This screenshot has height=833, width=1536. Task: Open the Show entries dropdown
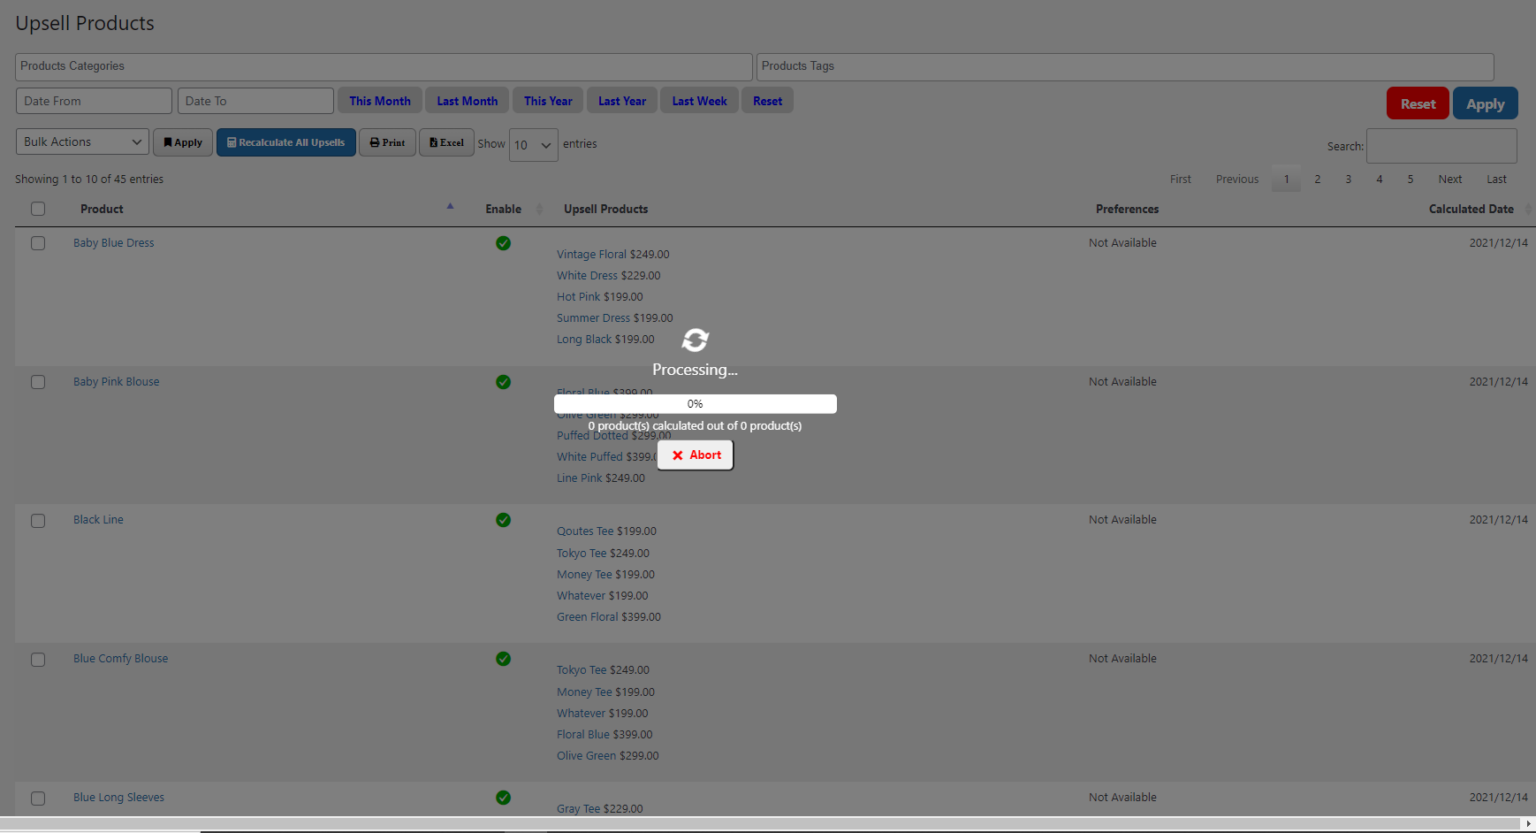[x=534, y=145]
